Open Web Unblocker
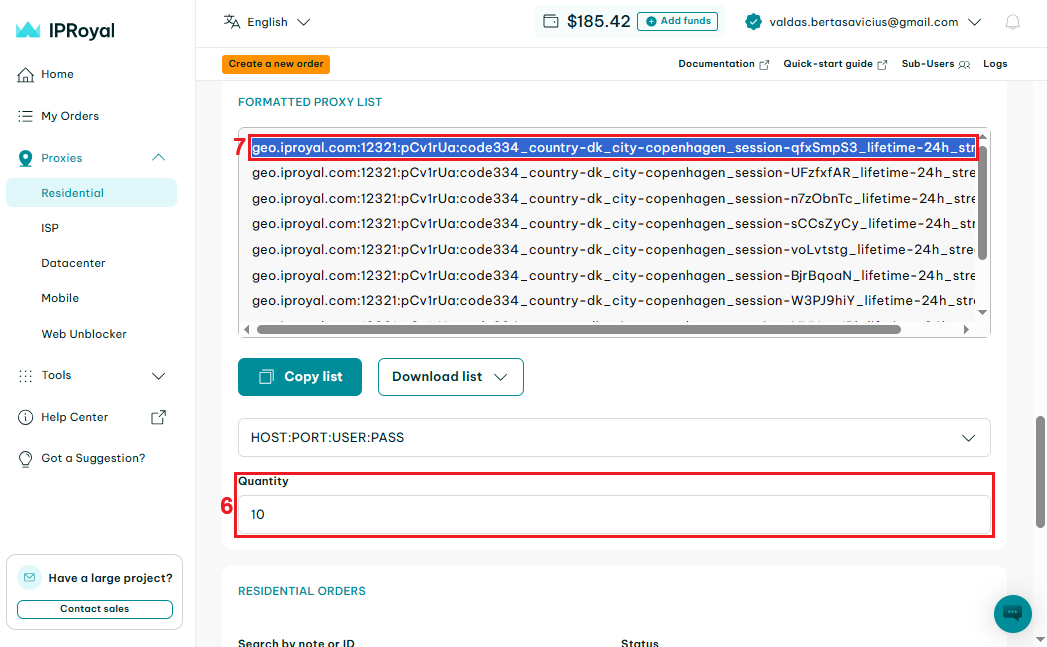The image size is (1047, 647). (x=83, y=334)
